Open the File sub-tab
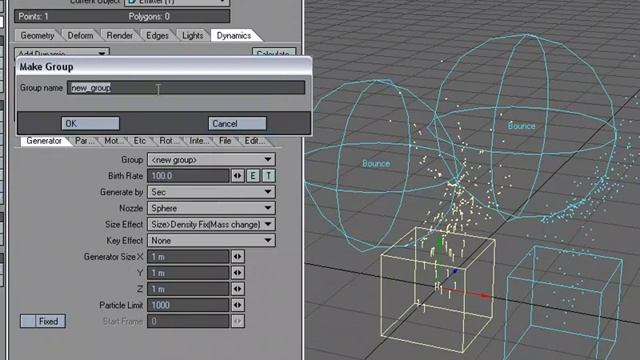Screen dimensions: 640x360 pos(225,141)
